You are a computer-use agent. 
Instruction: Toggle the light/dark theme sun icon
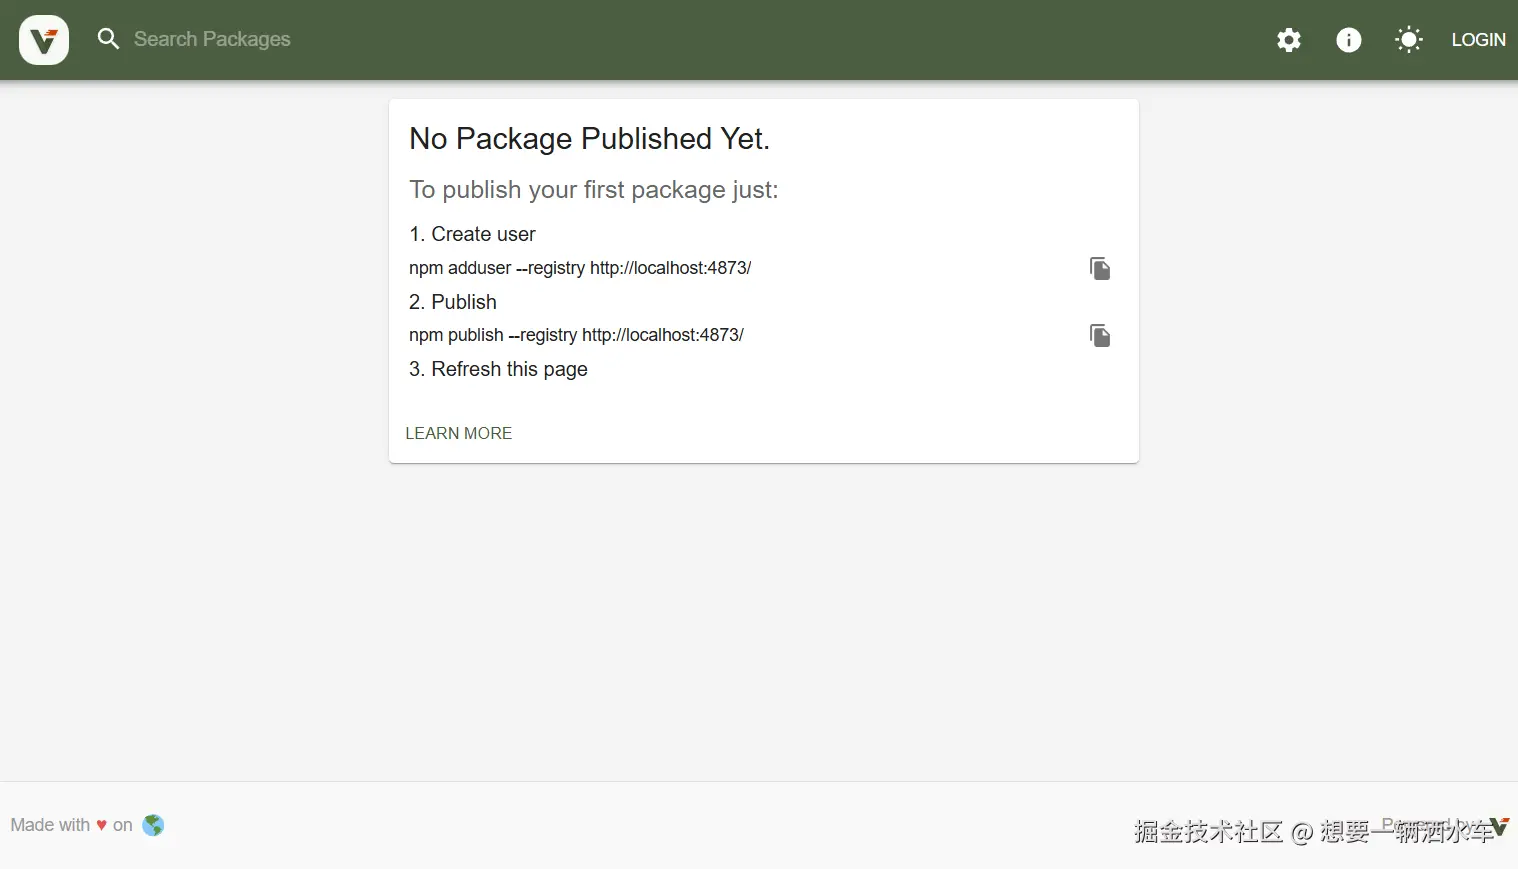click(x=1409, y=40)
